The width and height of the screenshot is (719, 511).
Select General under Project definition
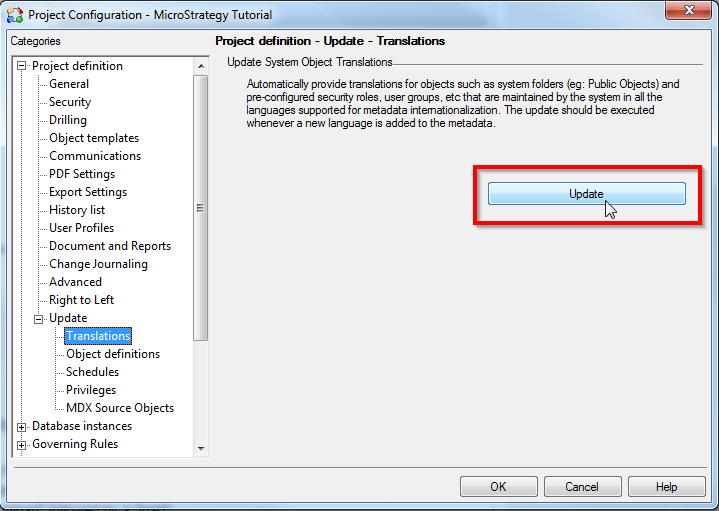pyautogui.click(x=69, y=84)
